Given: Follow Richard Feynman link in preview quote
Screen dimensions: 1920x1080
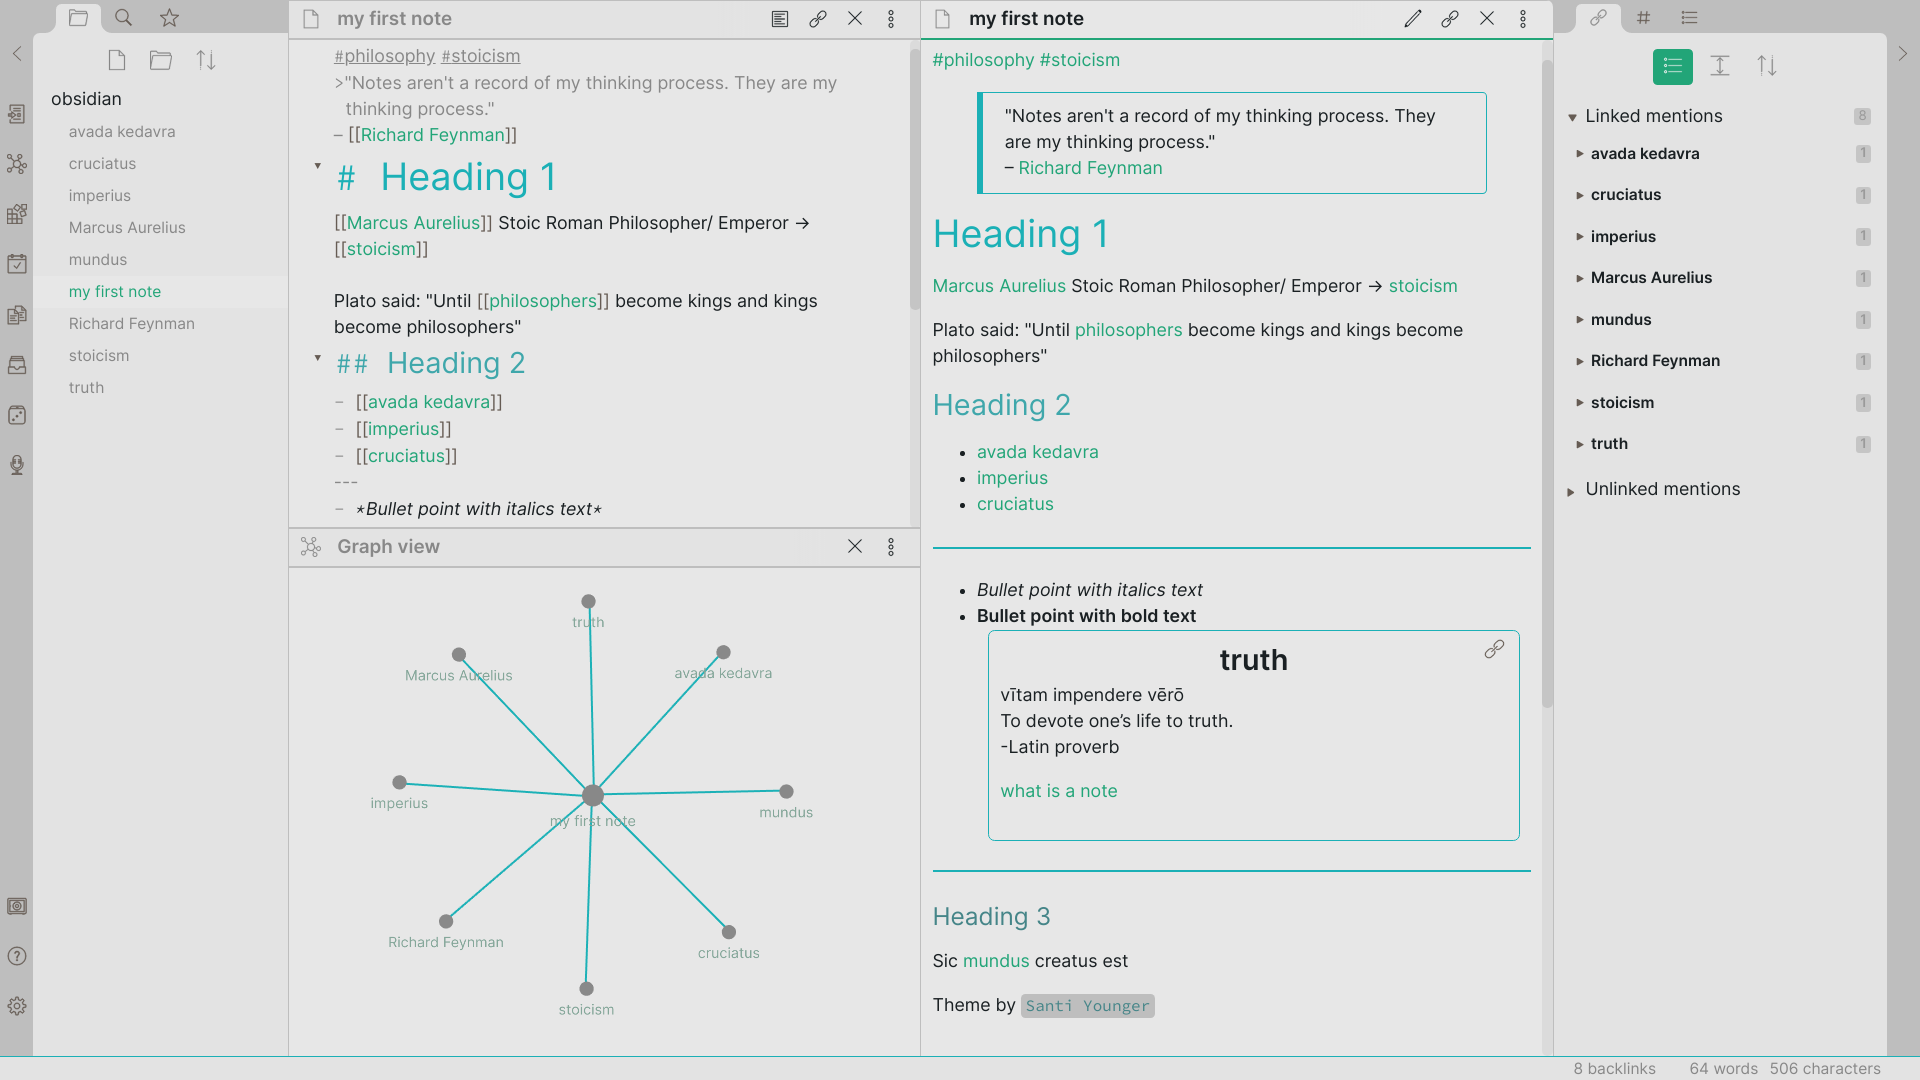Looking at the screenshot, I should click(1090, 168).
